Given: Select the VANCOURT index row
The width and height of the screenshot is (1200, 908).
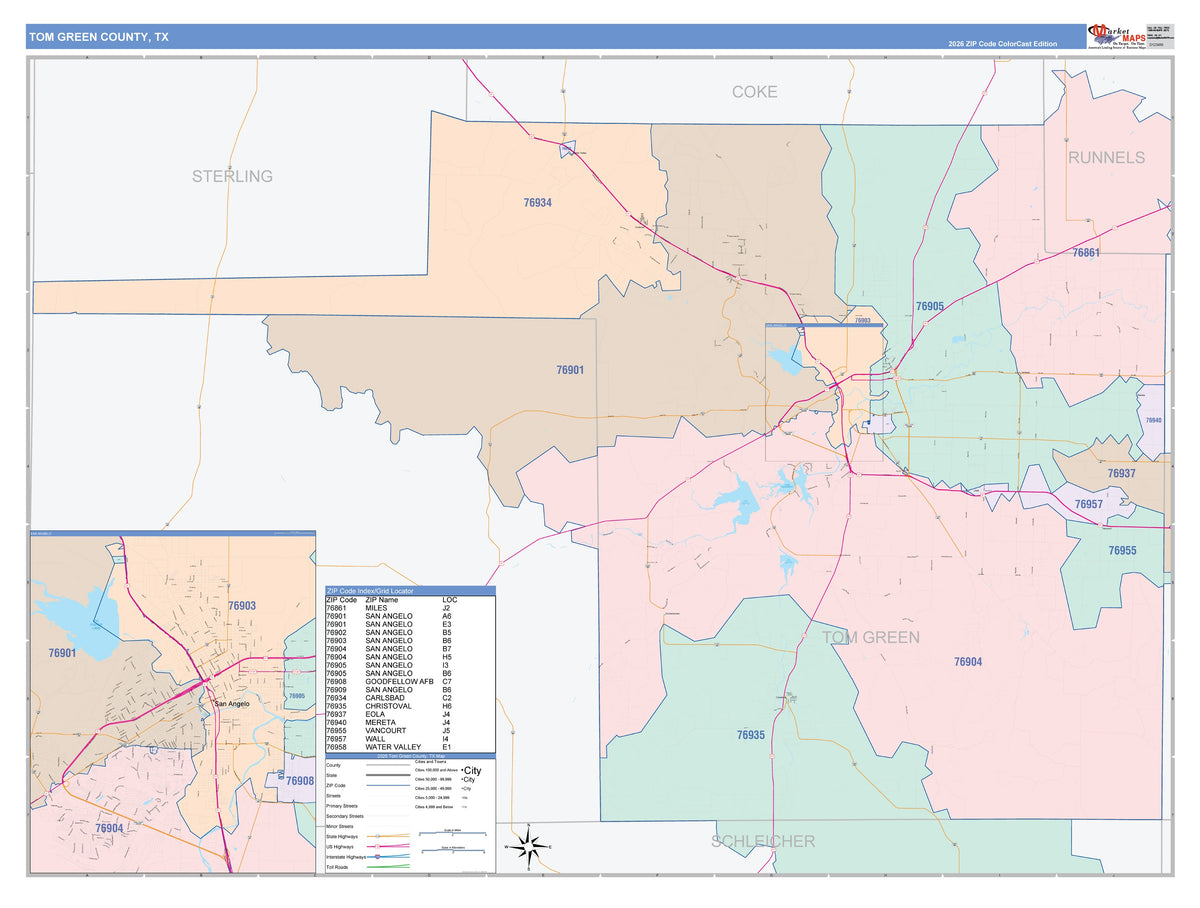Looking at the screenshot, I should pos(409,730).
